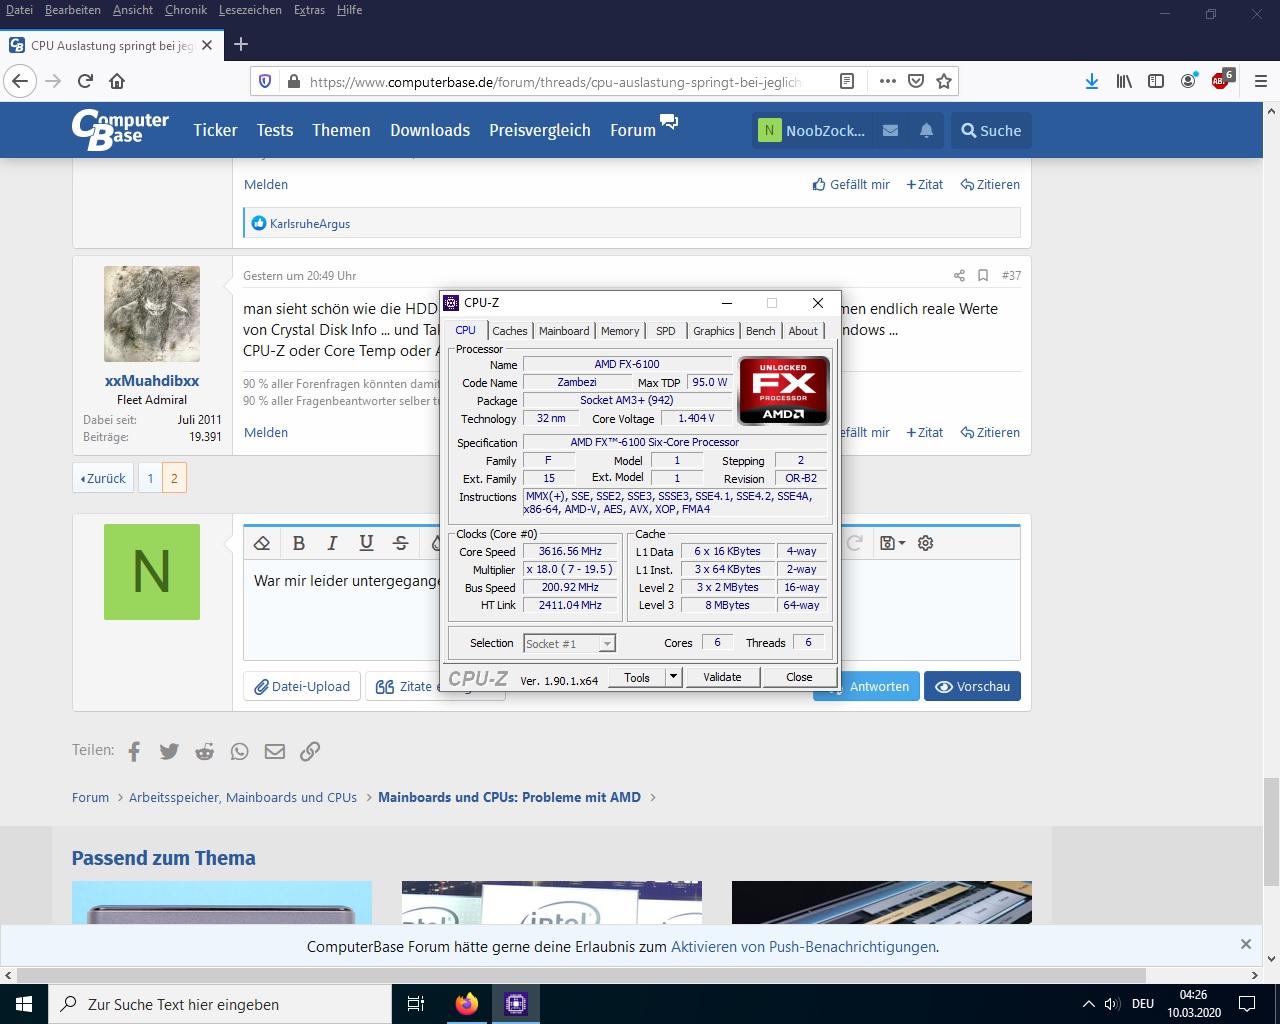This screenshot has width=1280, height=1024.
Task: Open CPU-Z Mainboard tab
Action: pos(564,331)
